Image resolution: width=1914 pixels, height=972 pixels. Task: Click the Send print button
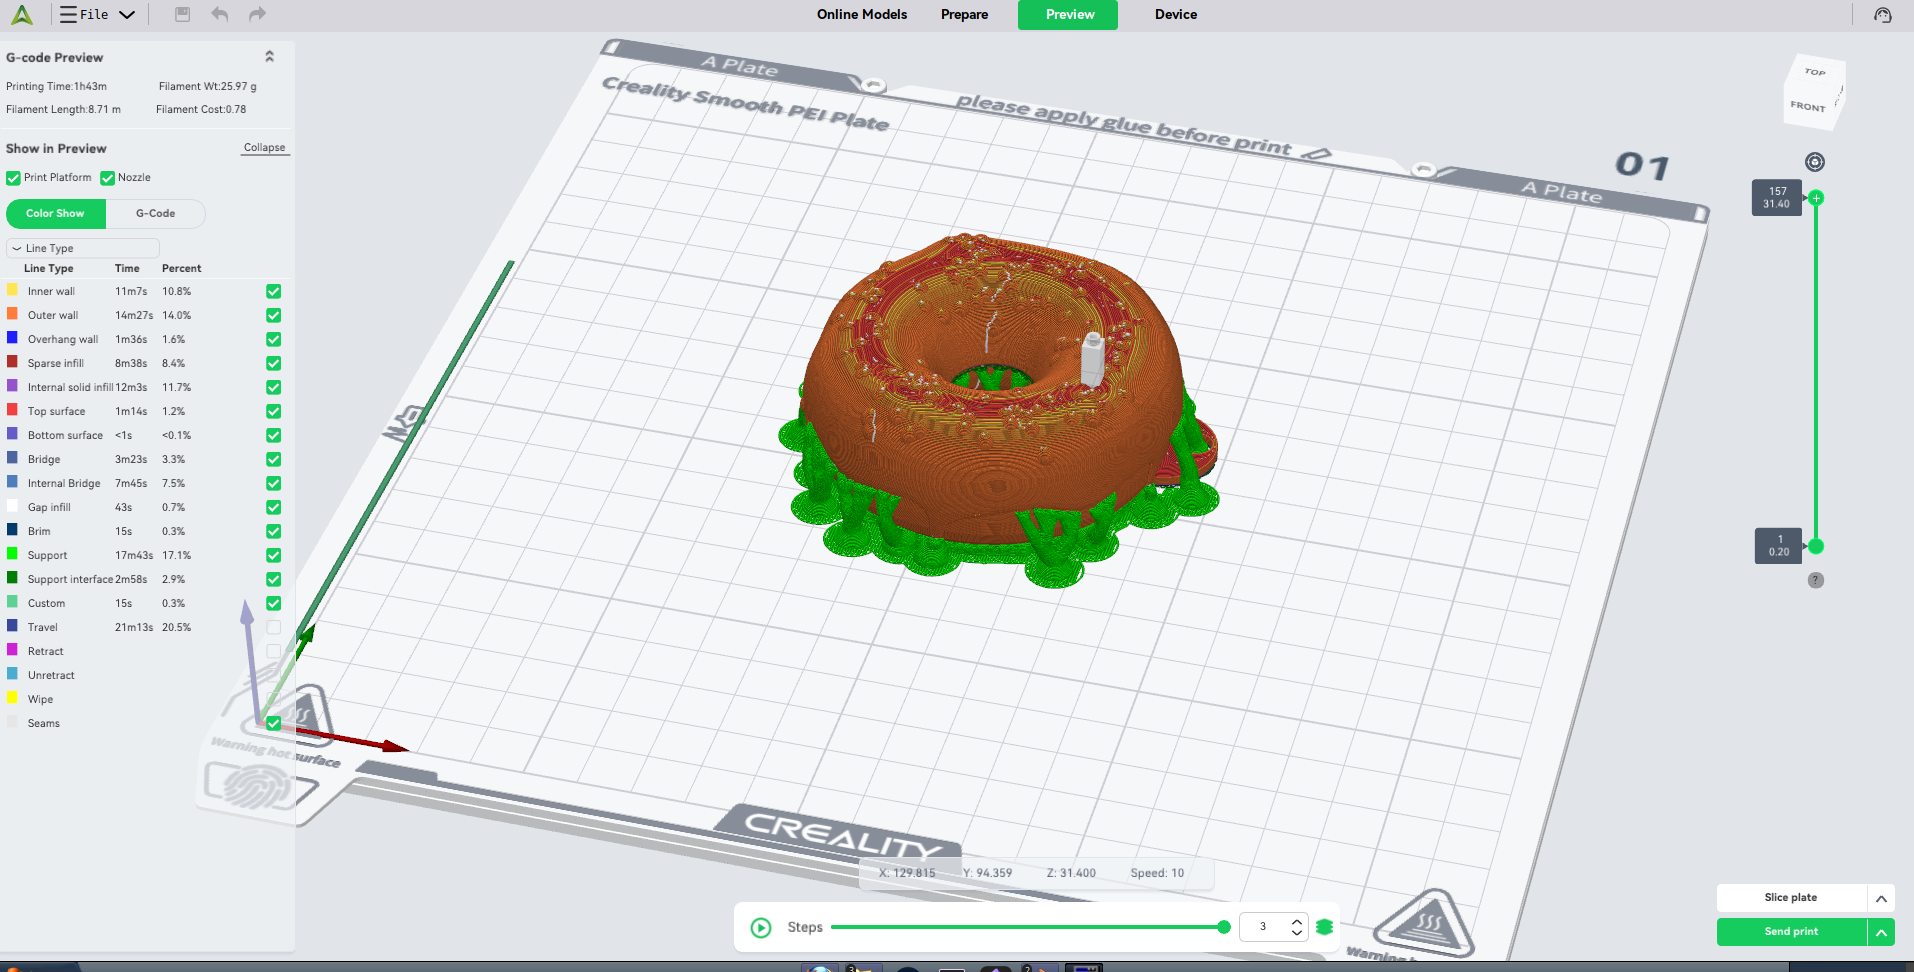point(1791,932)
